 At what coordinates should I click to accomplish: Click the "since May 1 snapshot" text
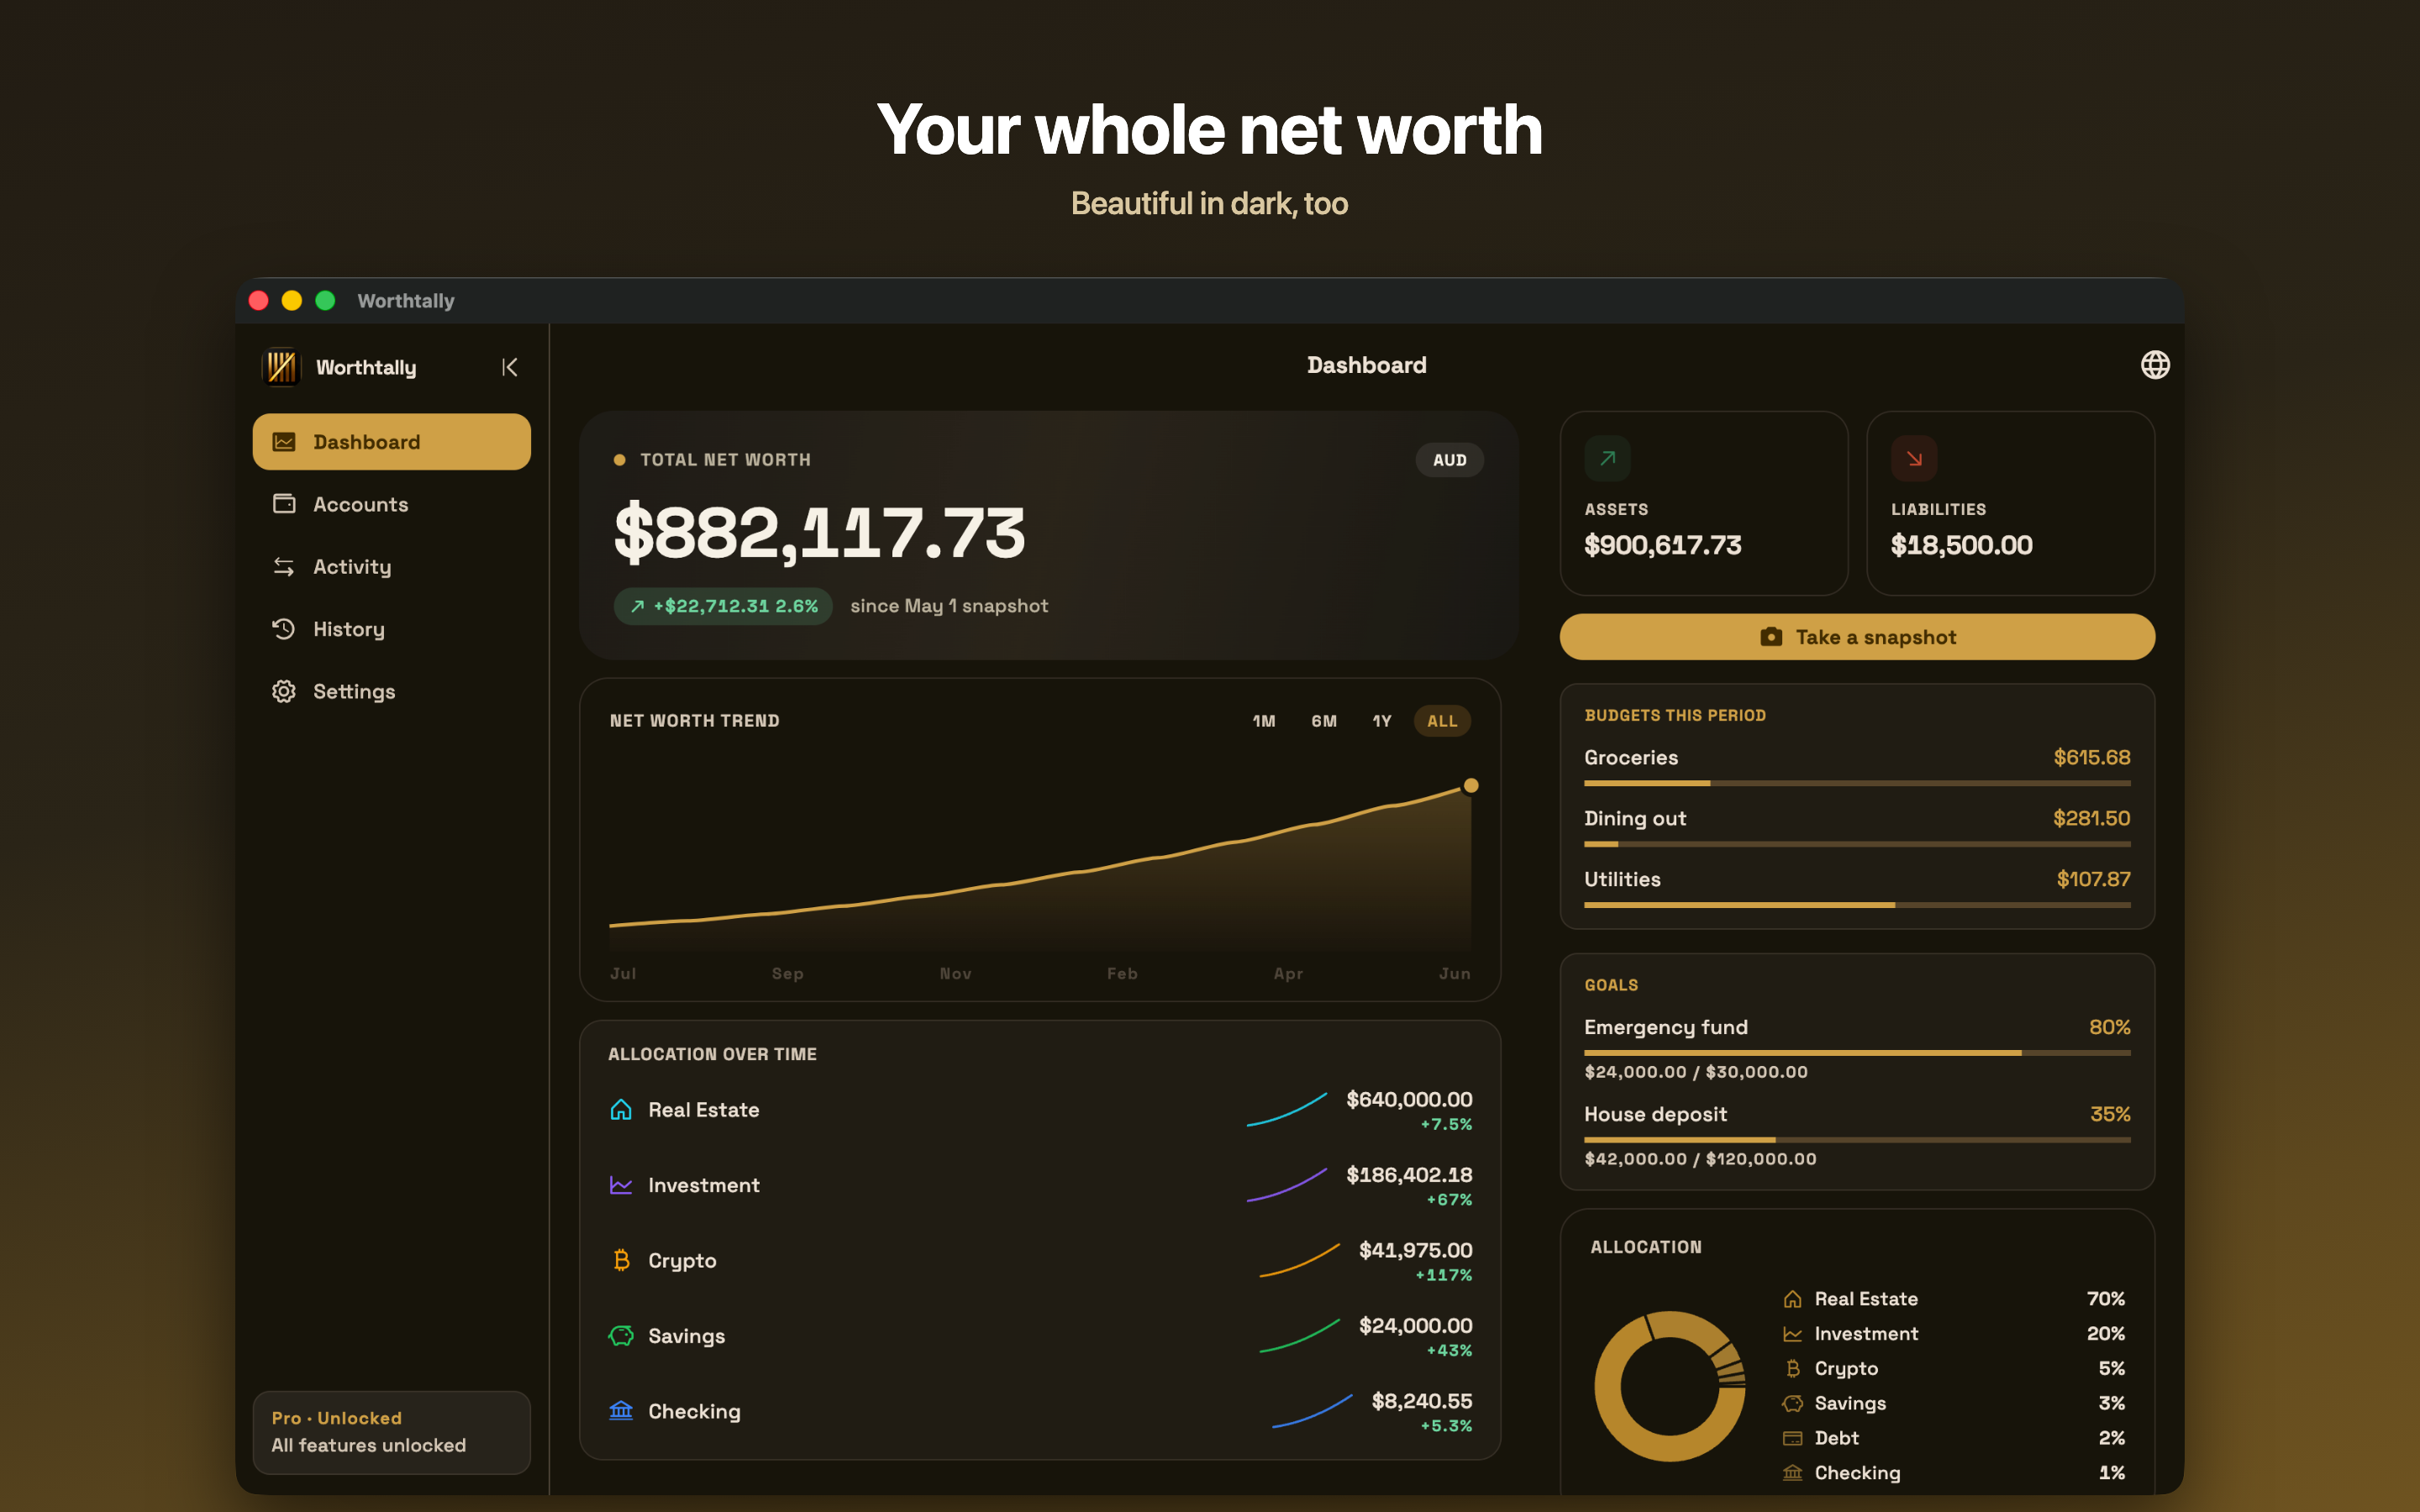click(x=949, y=606)
